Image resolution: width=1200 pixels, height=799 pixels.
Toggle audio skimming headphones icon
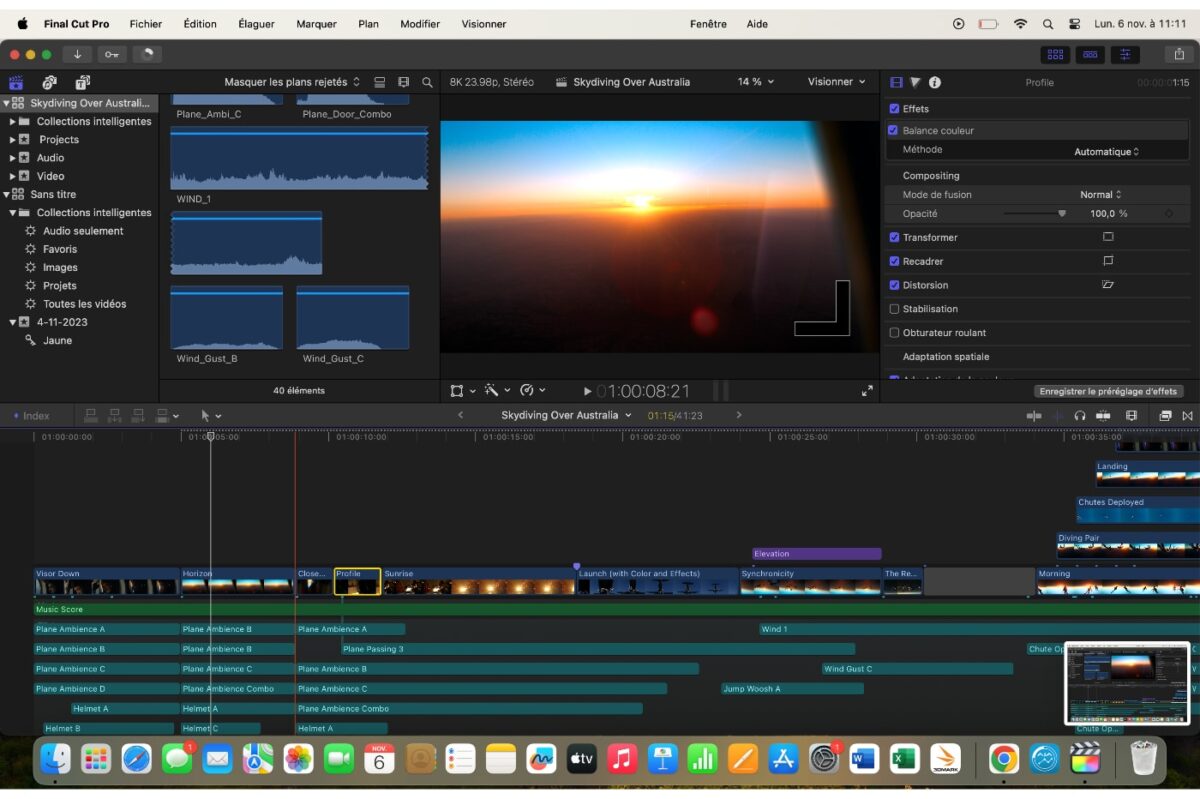pyautogui.click(x=1080, y=415)
